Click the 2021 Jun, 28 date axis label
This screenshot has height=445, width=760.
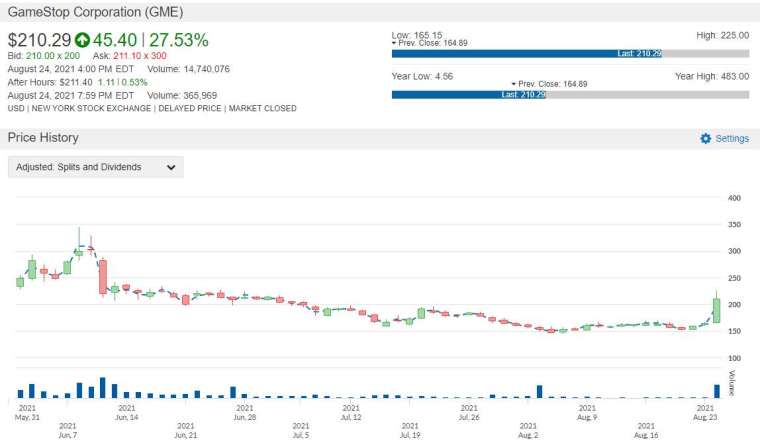[245, 413]
